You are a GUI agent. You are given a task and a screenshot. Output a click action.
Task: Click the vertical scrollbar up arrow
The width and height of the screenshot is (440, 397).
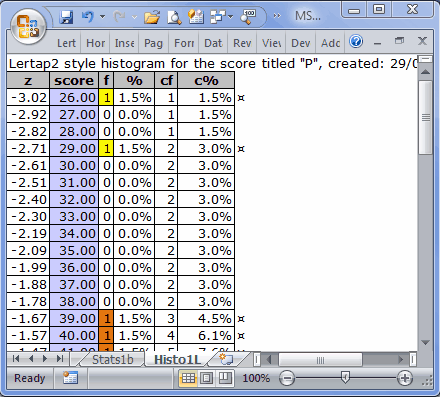coord(425,71)
